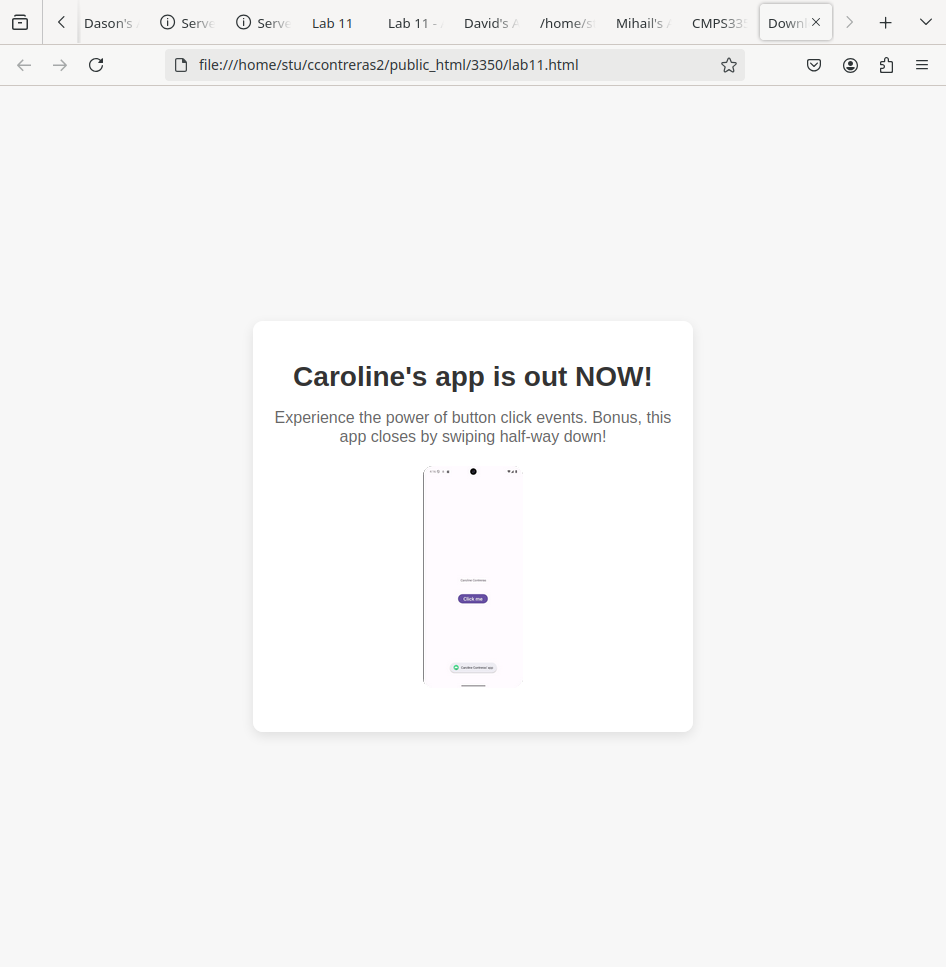Open the Firefox account menu
The height and width of the screenshot is (967, 946).
(x=850, y=65)
